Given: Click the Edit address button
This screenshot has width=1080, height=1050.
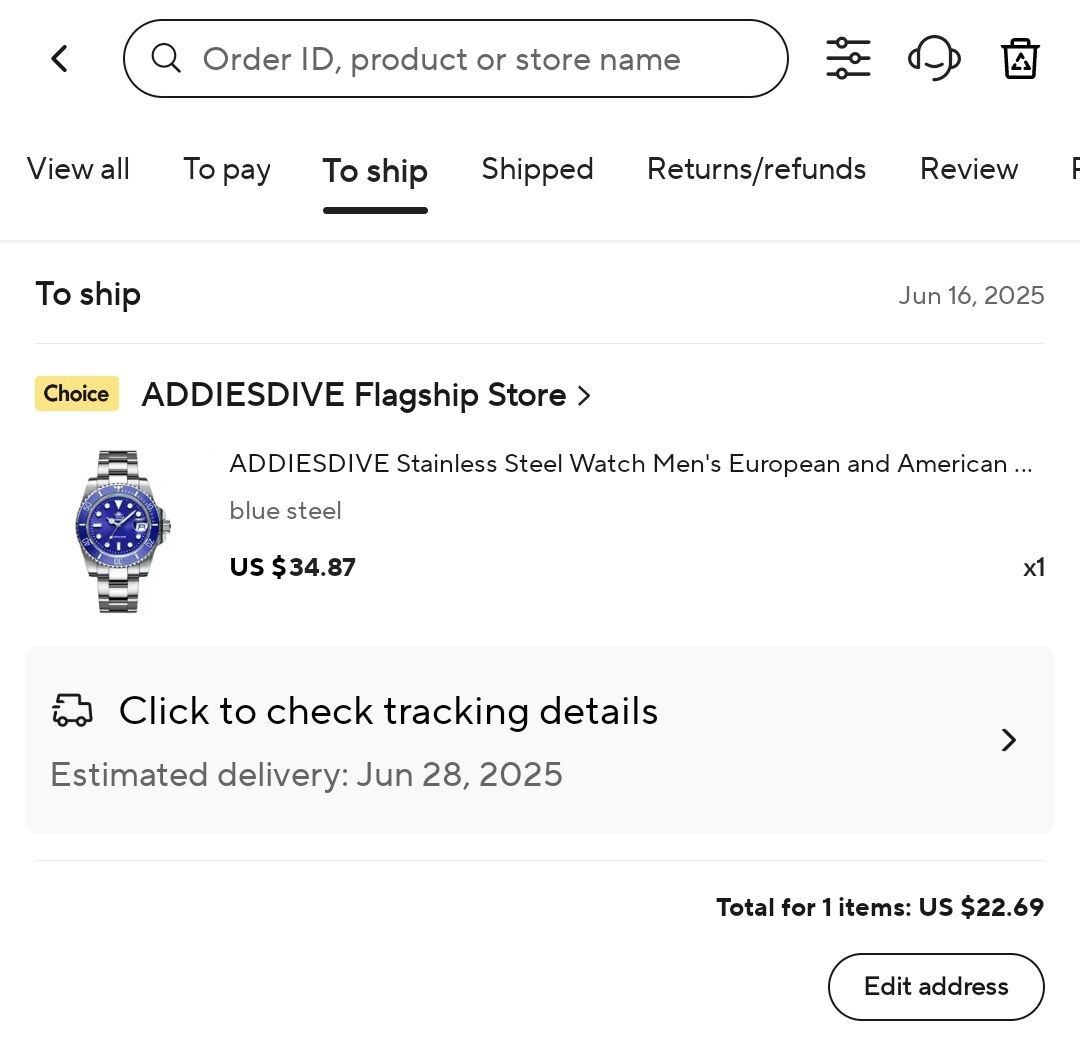Looking at the screenshot, I should [936, 987].
